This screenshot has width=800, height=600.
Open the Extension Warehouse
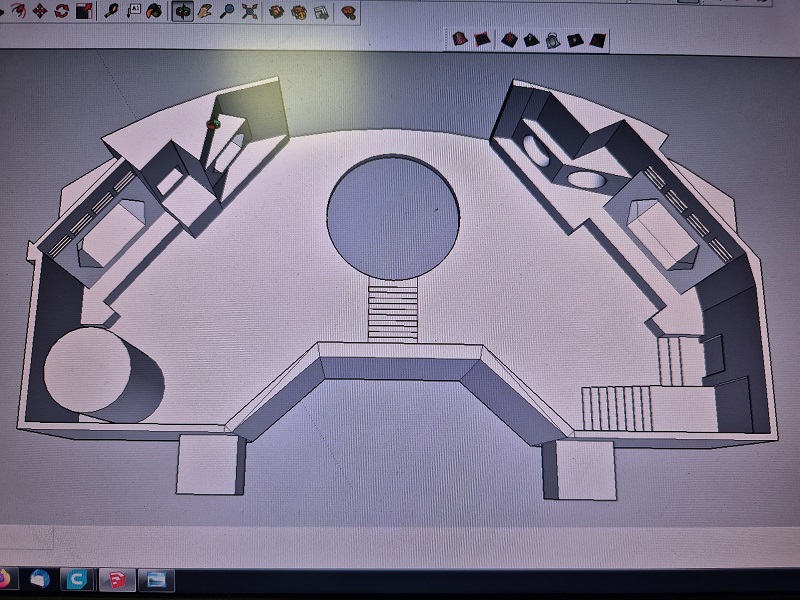tap(298, 11)
